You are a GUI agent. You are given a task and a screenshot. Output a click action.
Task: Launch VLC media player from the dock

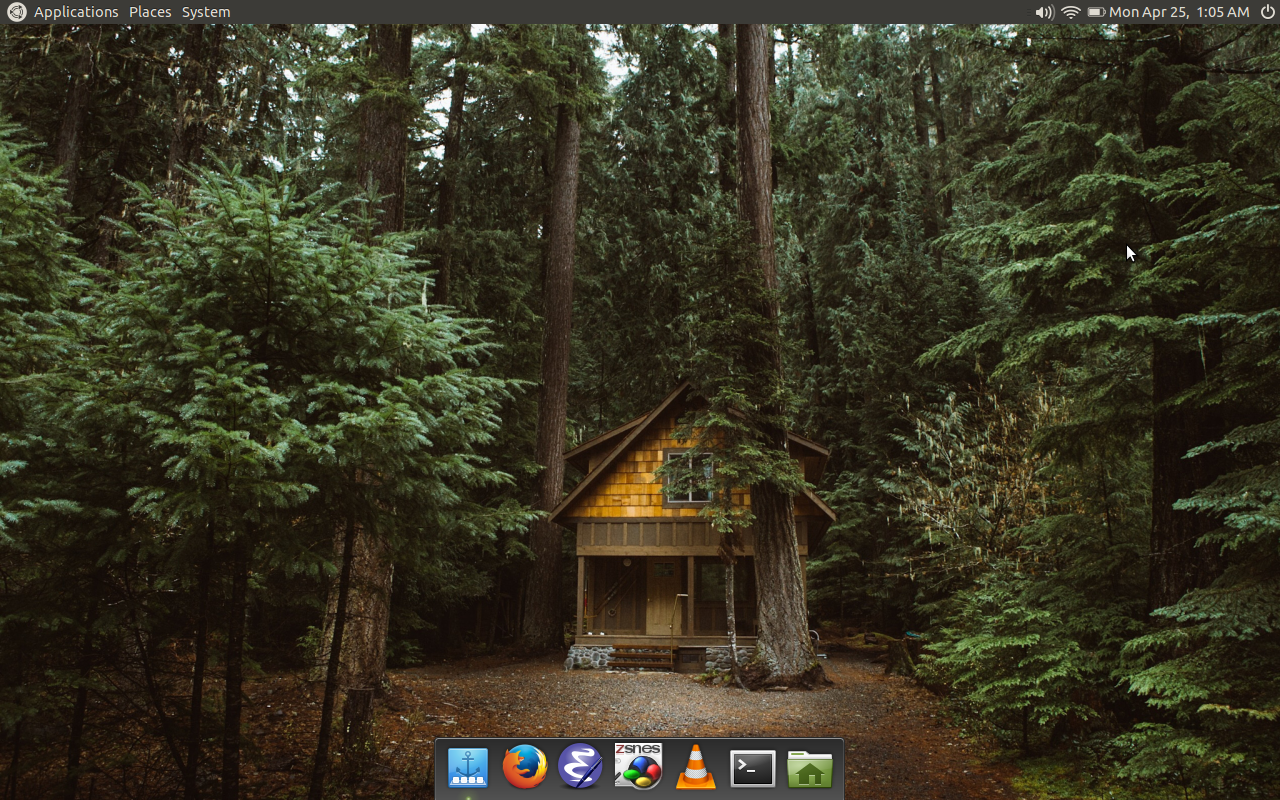(695, 768)
